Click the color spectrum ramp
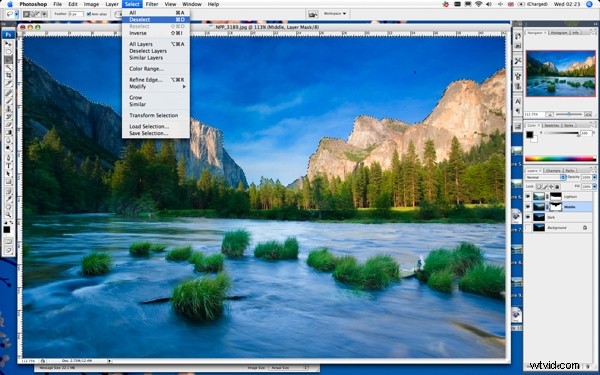Viewport: 600px width, 375px height. 561,158
